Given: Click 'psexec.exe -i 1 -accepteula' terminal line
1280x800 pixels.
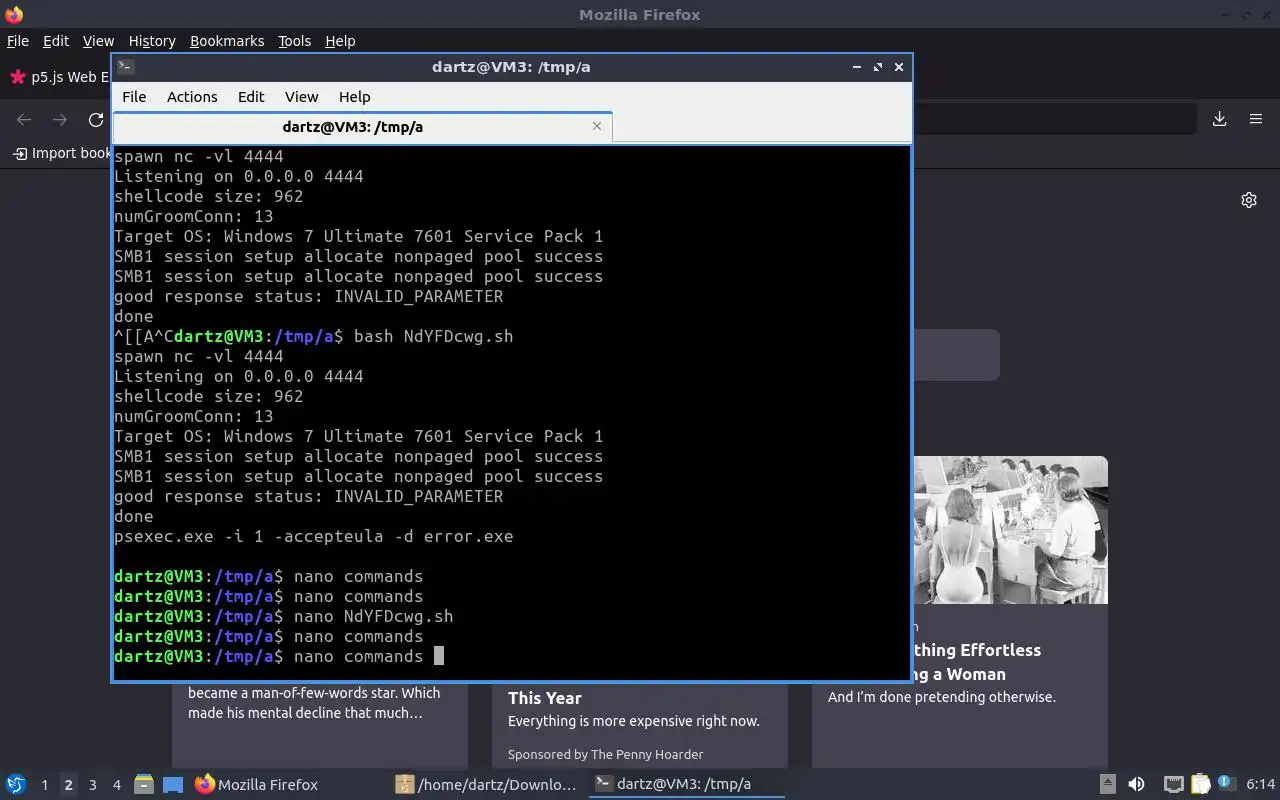Looking at the screenshot, I should click(313, 536).
